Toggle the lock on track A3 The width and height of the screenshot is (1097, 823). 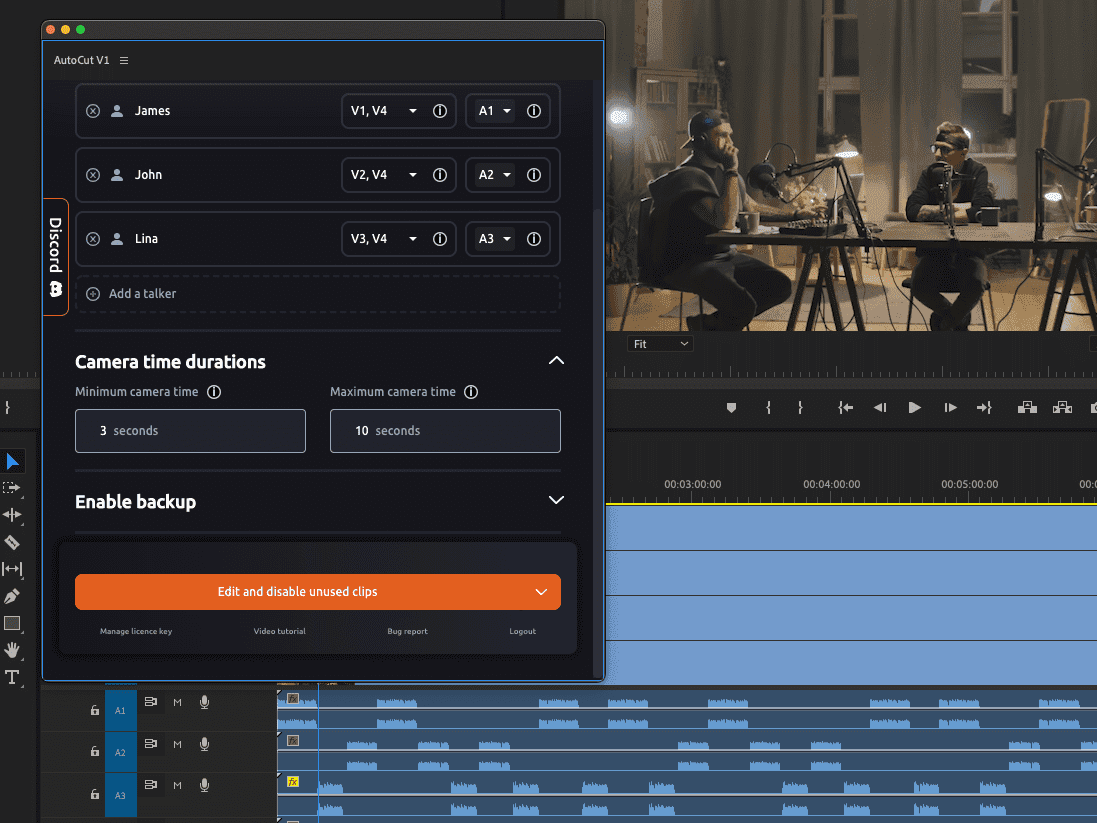coord(94,795)
